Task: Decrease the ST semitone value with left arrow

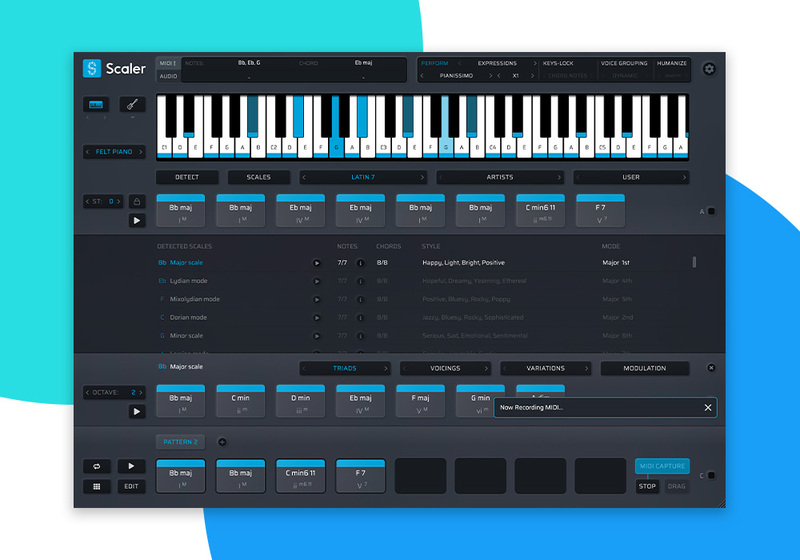Action: click(87, 201)
